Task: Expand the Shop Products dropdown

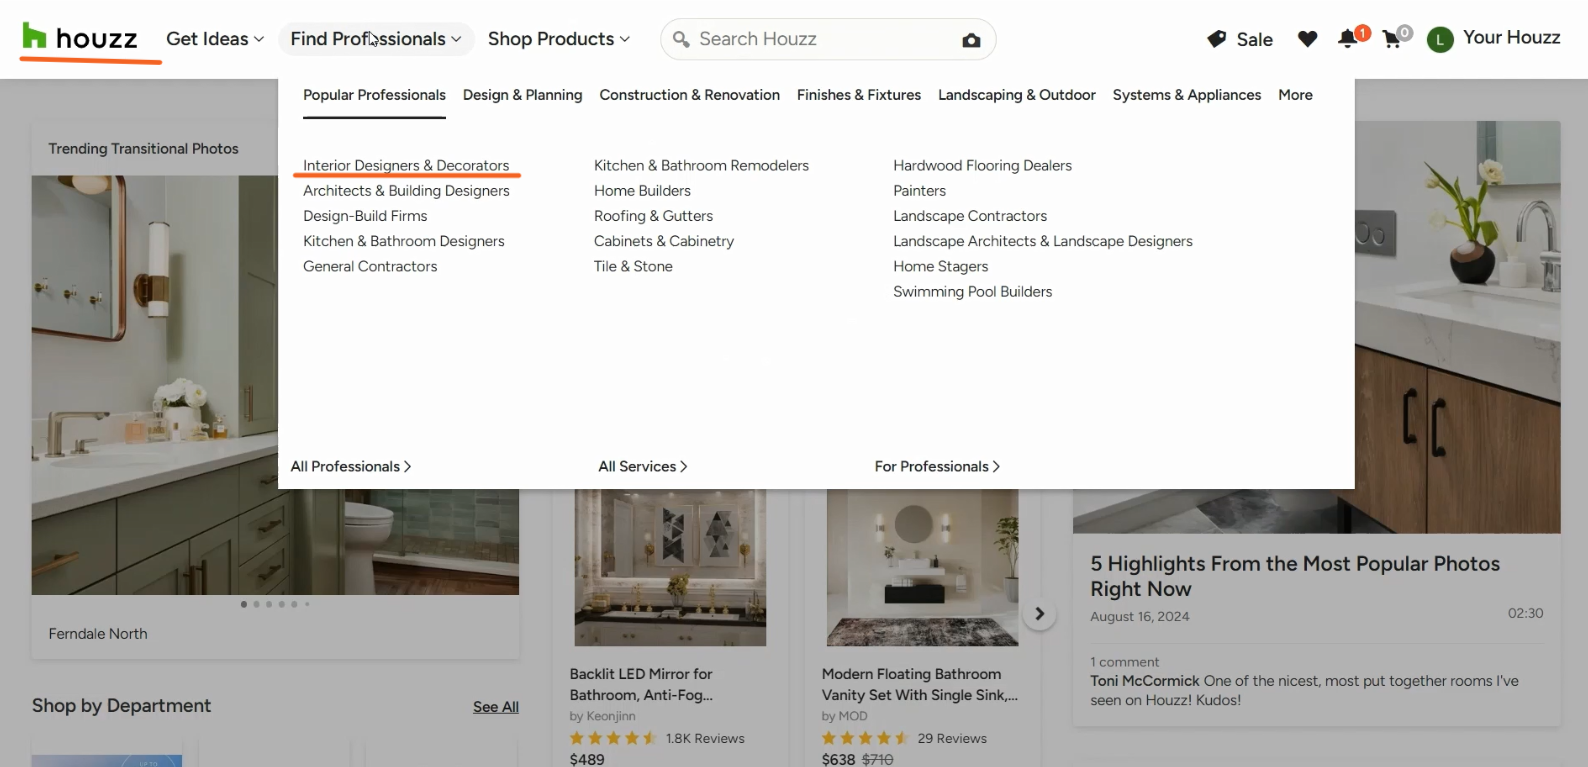Action: (559, 39)
